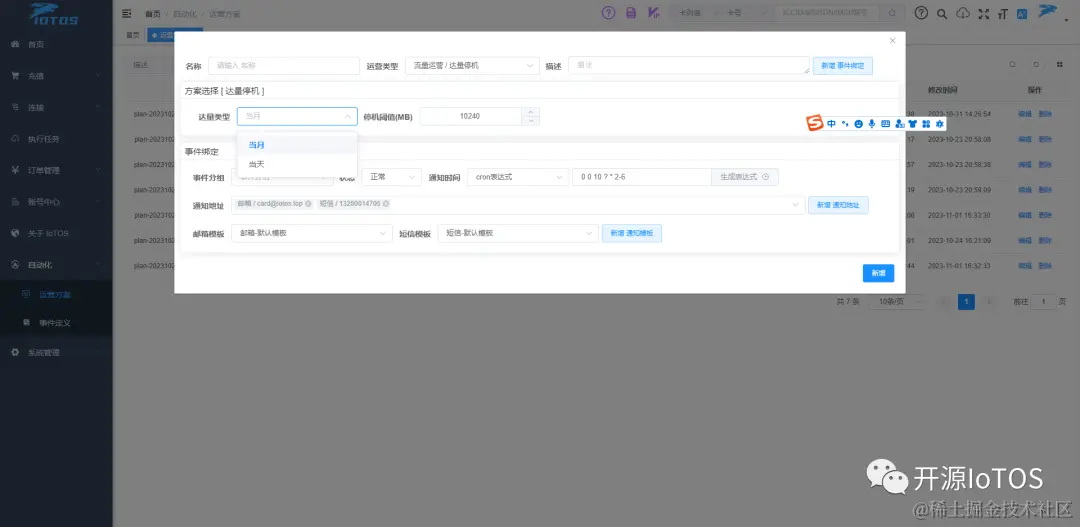Open the cron表达式 notification time dropdown
Screen dimensions: 1080x527
[518, 177]
